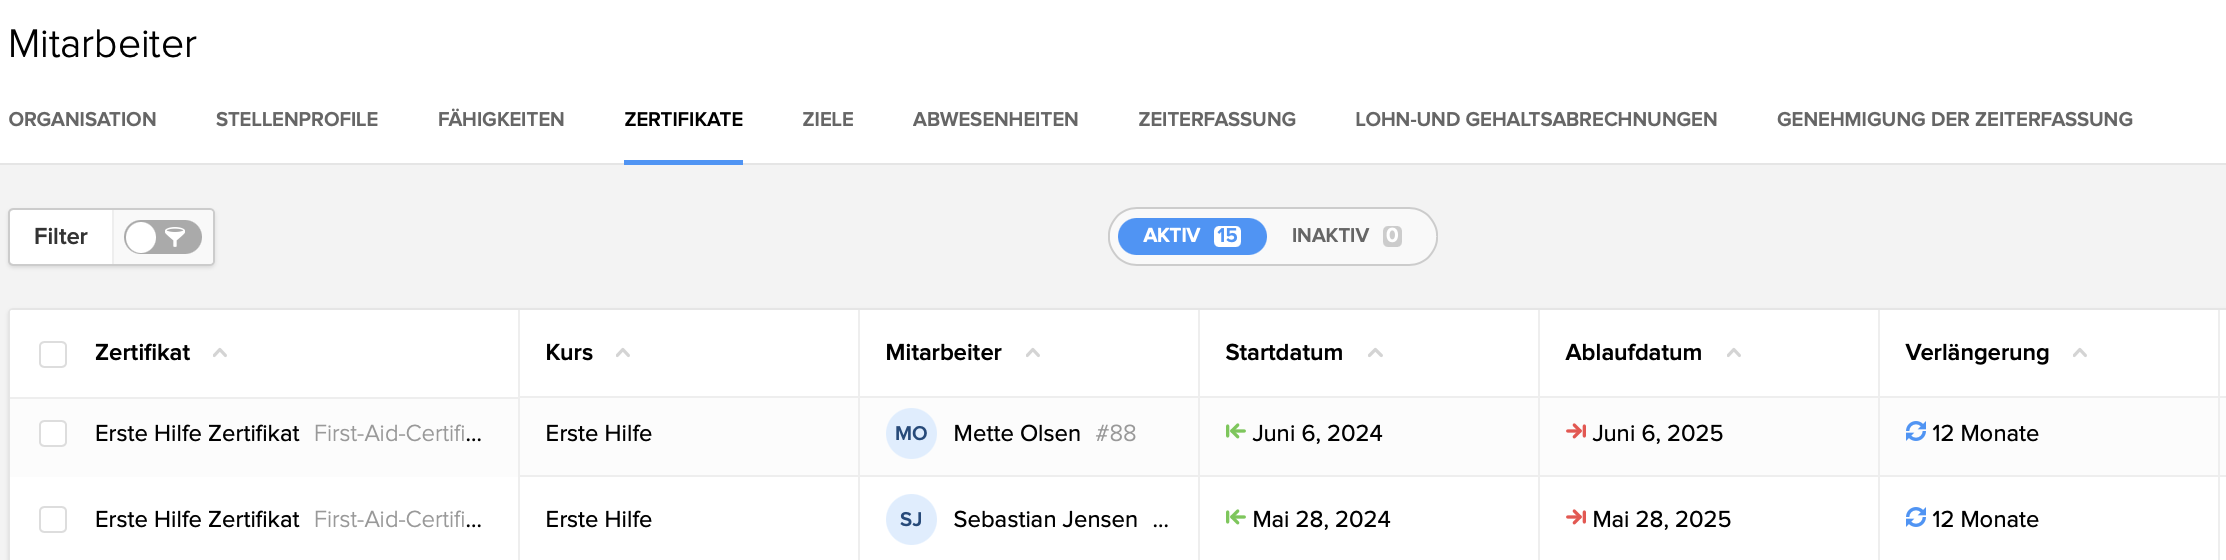Image resolution: width=2226 pixels, height=560 pixels.
Task: Click the AKTIV 15 filter button
Action: [1191, 236]
